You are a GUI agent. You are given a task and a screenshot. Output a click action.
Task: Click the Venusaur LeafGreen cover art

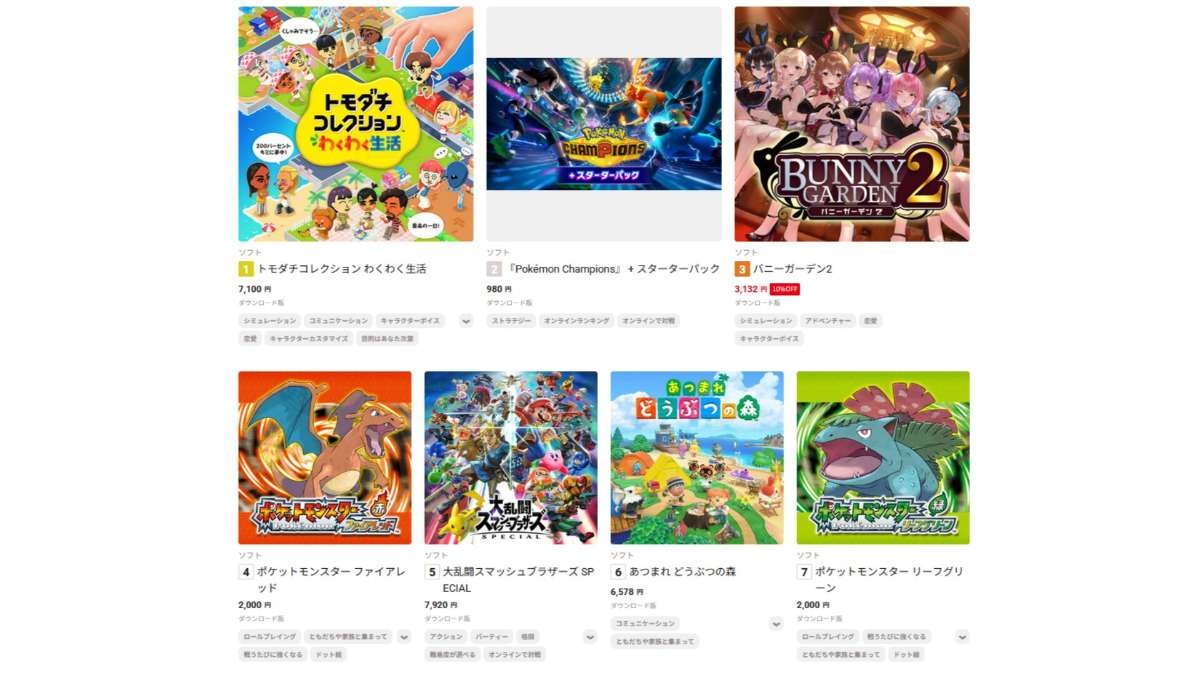(883, 458)
